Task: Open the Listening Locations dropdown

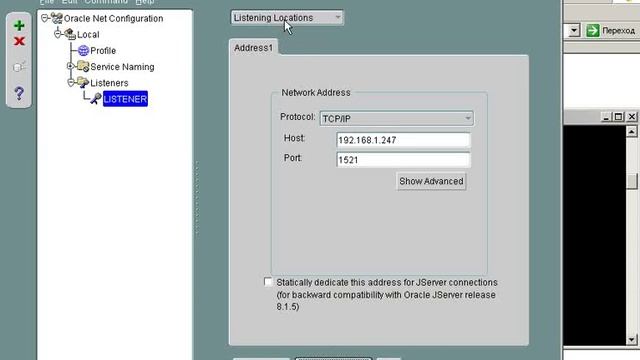Action: 287,18
